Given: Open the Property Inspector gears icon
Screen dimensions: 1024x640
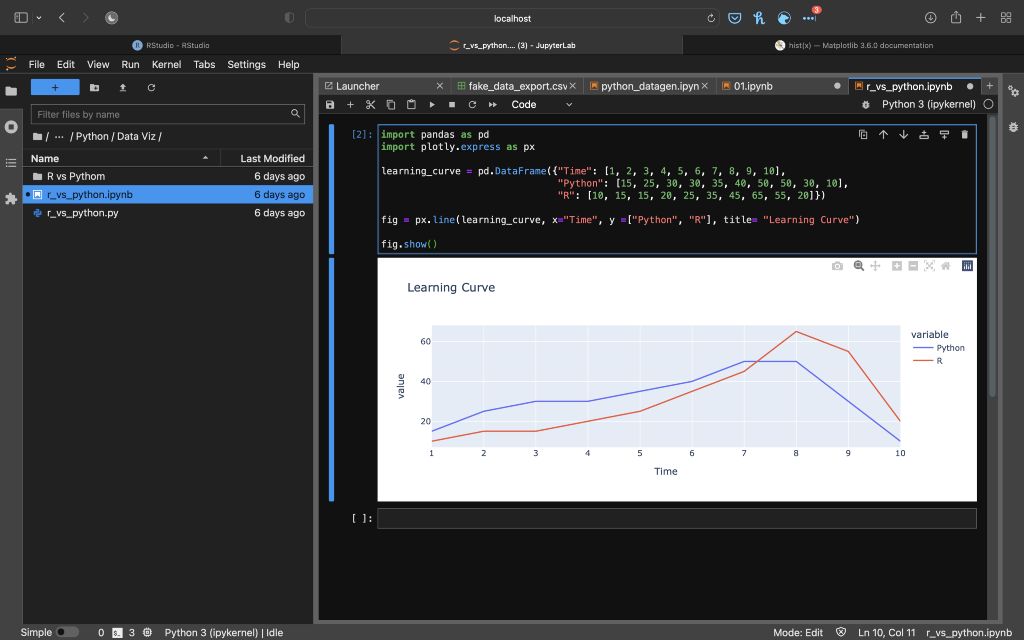Looking at the screenshot, I should [1013, 91].
